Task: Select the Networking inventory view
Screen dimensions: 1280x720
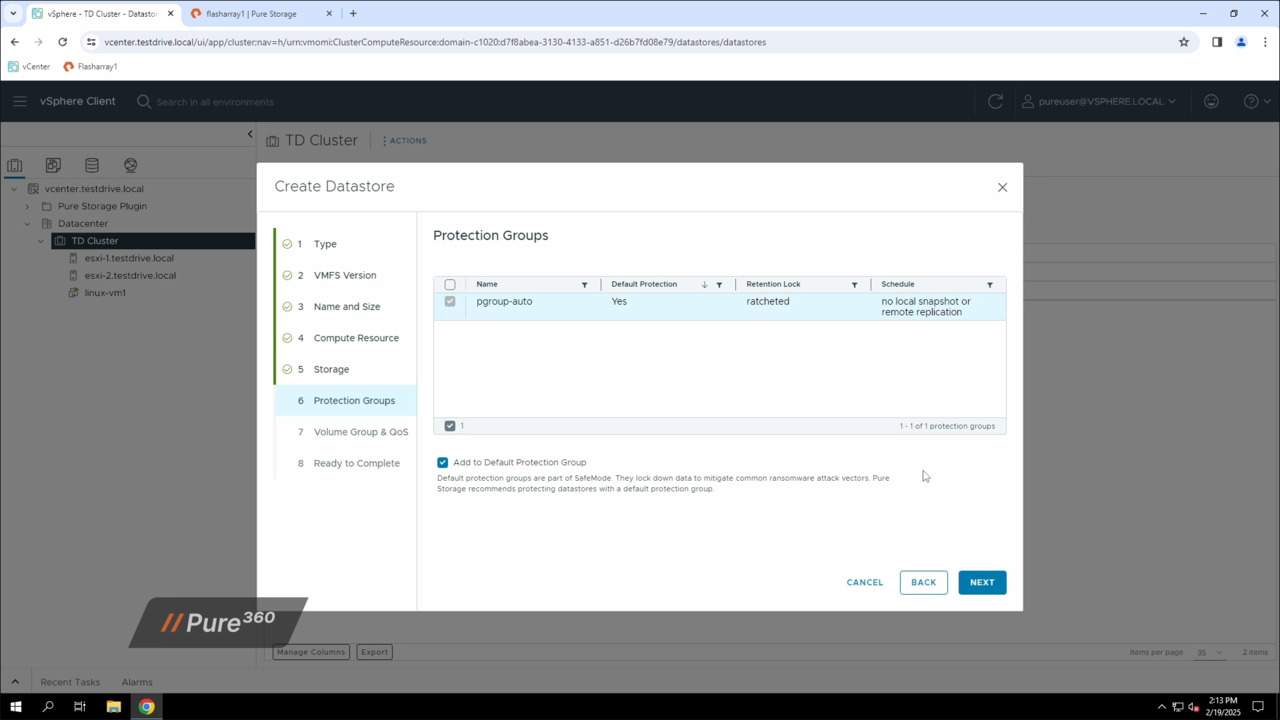Action: 130,166
